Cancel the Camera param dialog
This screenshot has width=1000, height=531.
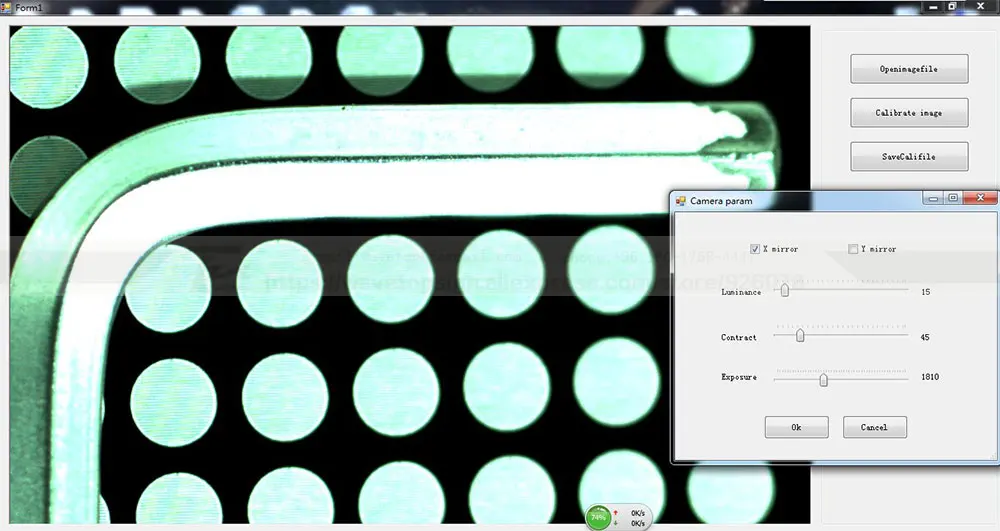[x=874, y=427]
